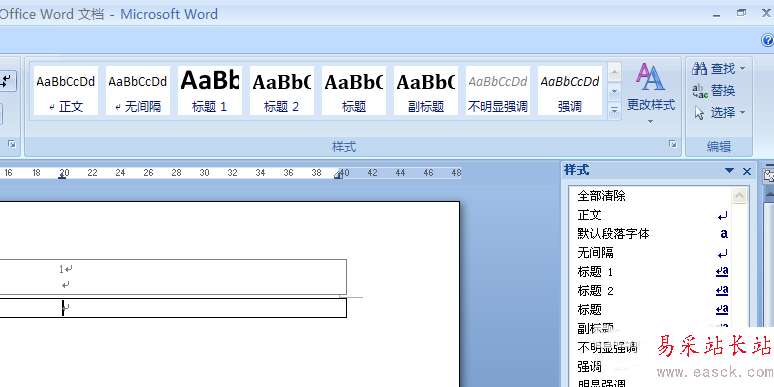Close the 样式 task pane
Screen dimensions: 774x387
coord(747,171)
